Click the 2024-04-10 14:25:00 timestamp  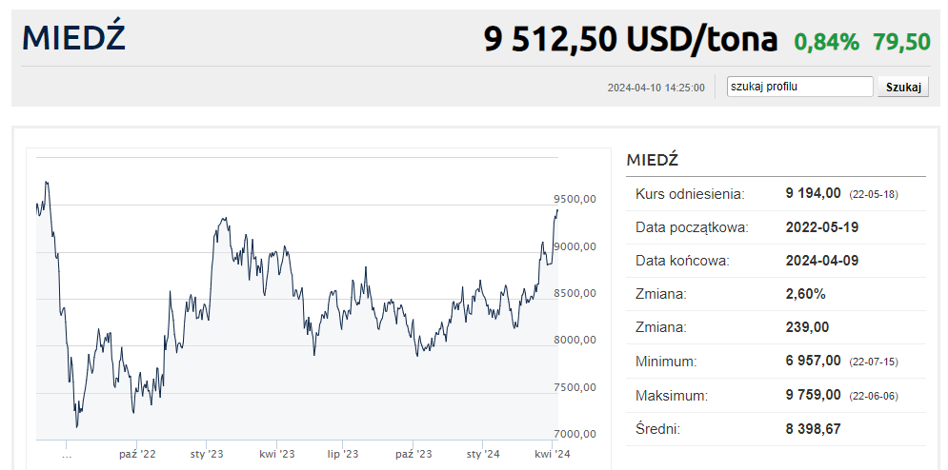tap(656, 88)
